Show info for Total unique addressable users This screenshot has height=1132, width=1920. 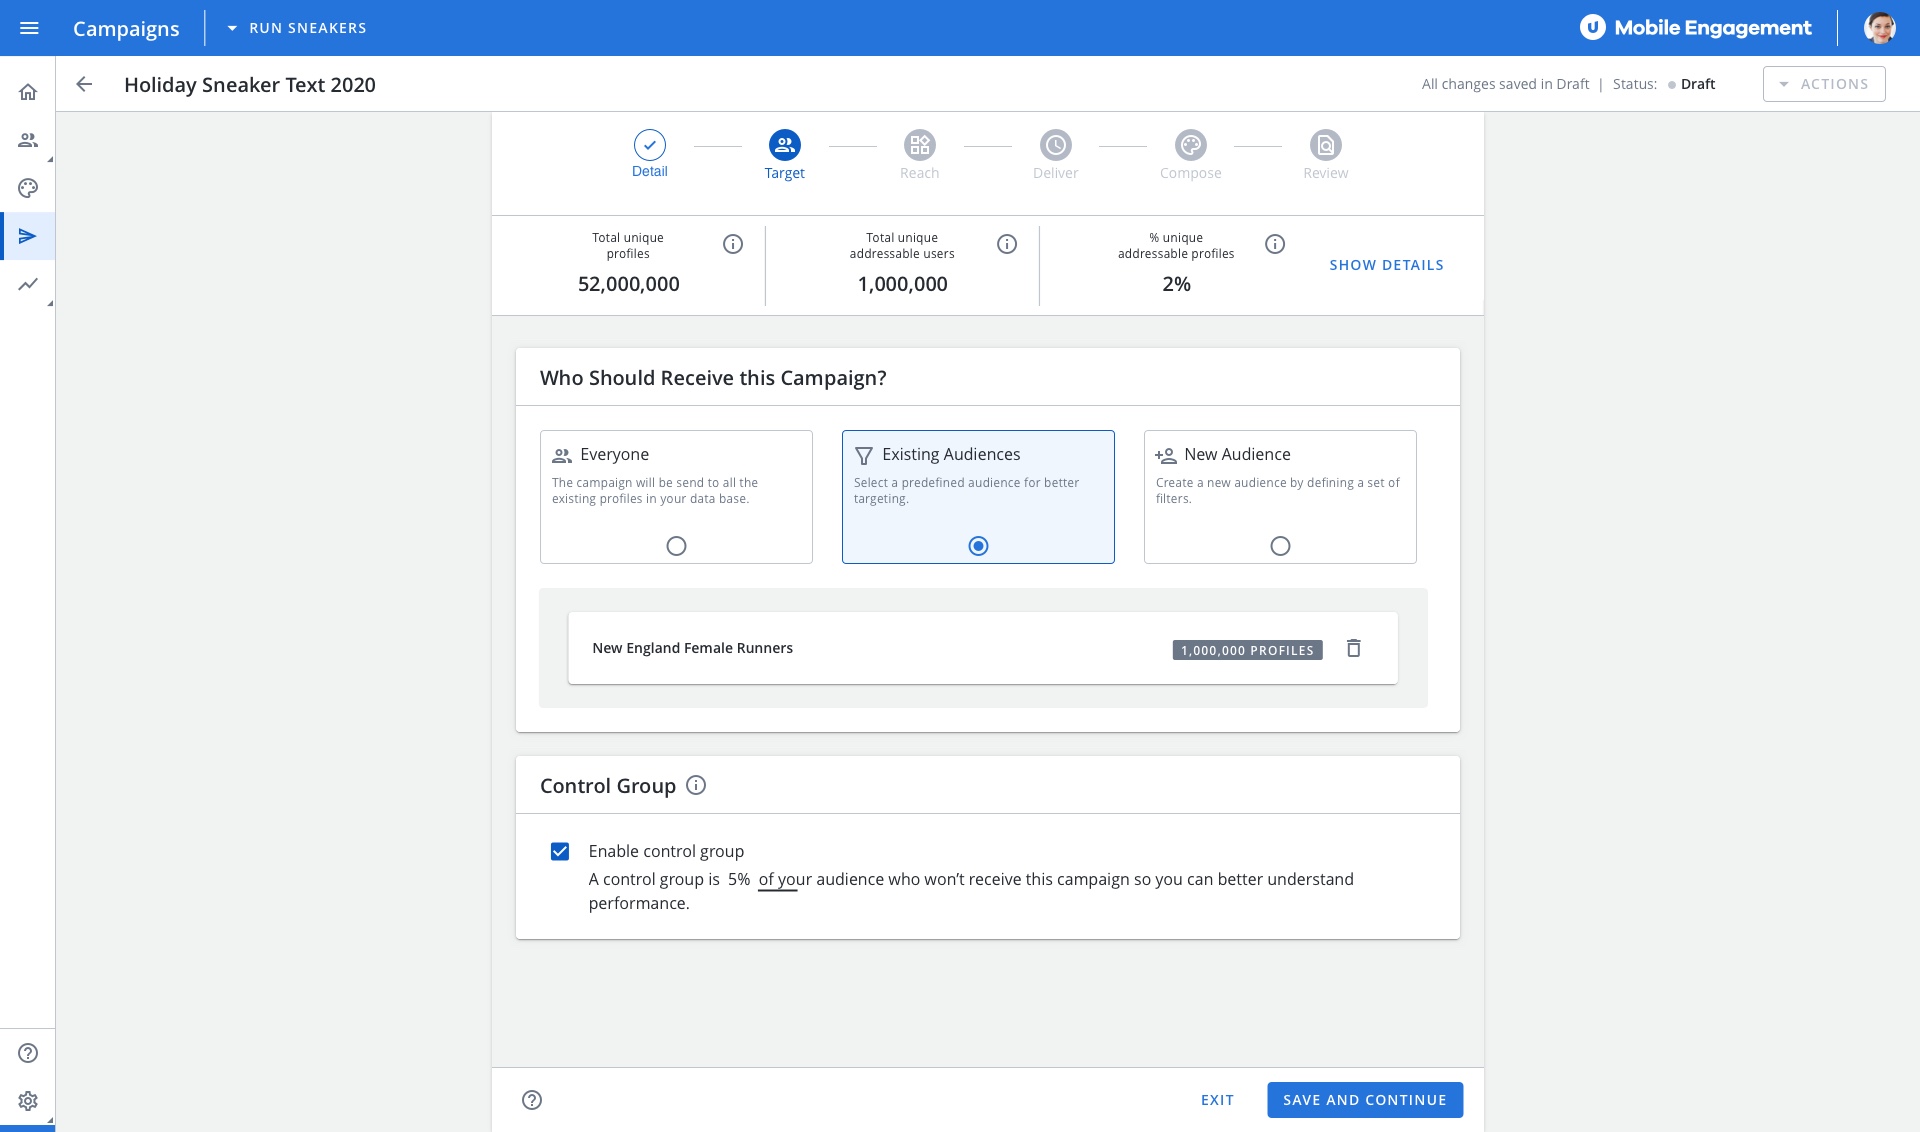pos(1007,244)
